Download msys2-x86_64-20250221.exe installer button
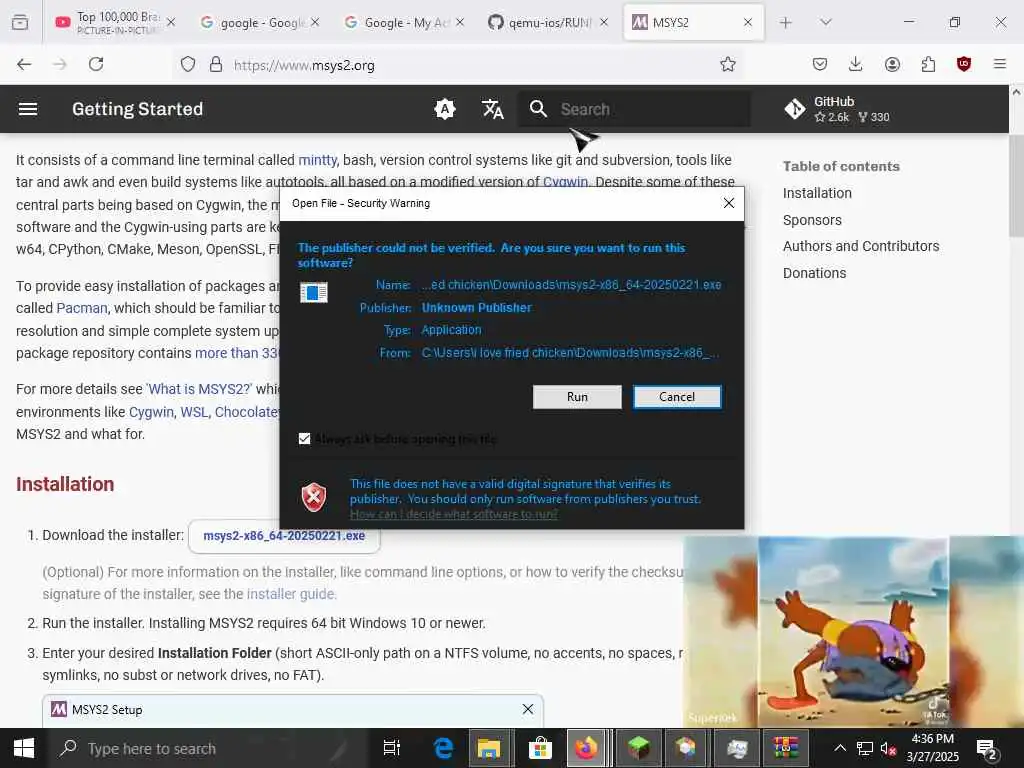This screenshot has width=1024, height=768. pos(284,536)
